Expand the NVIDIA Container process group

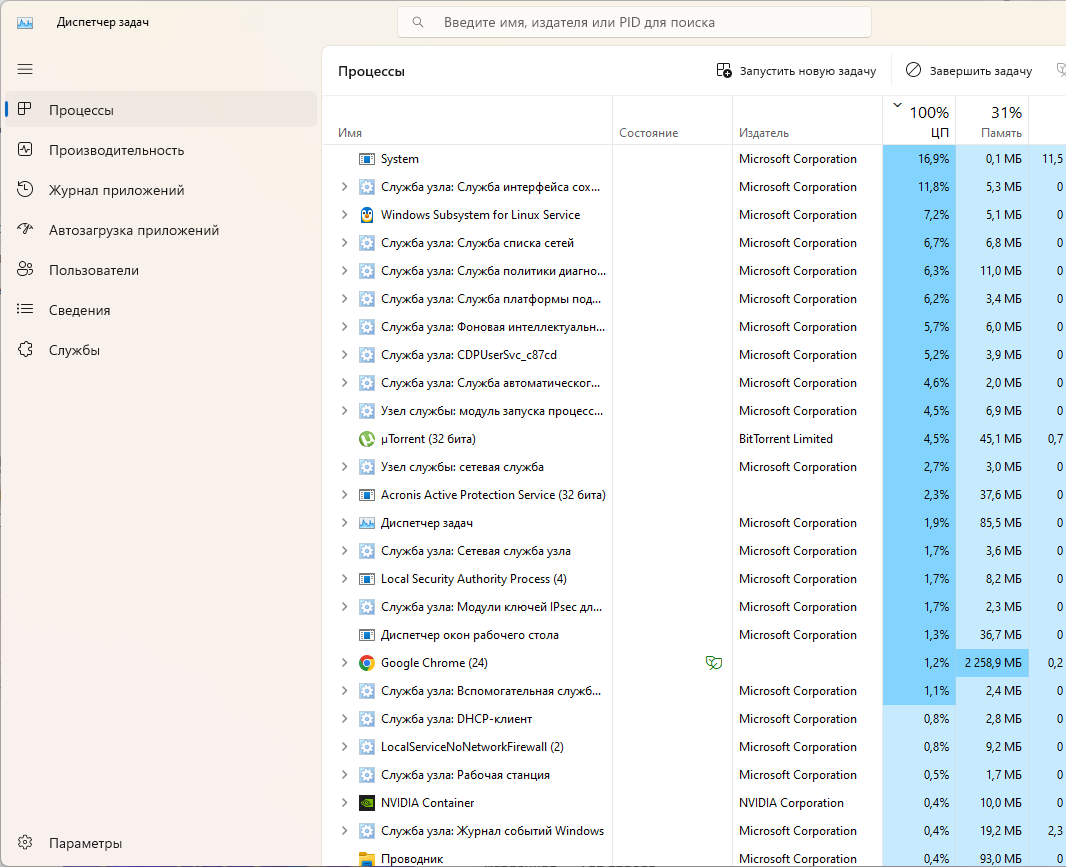(x=344, y=803)
